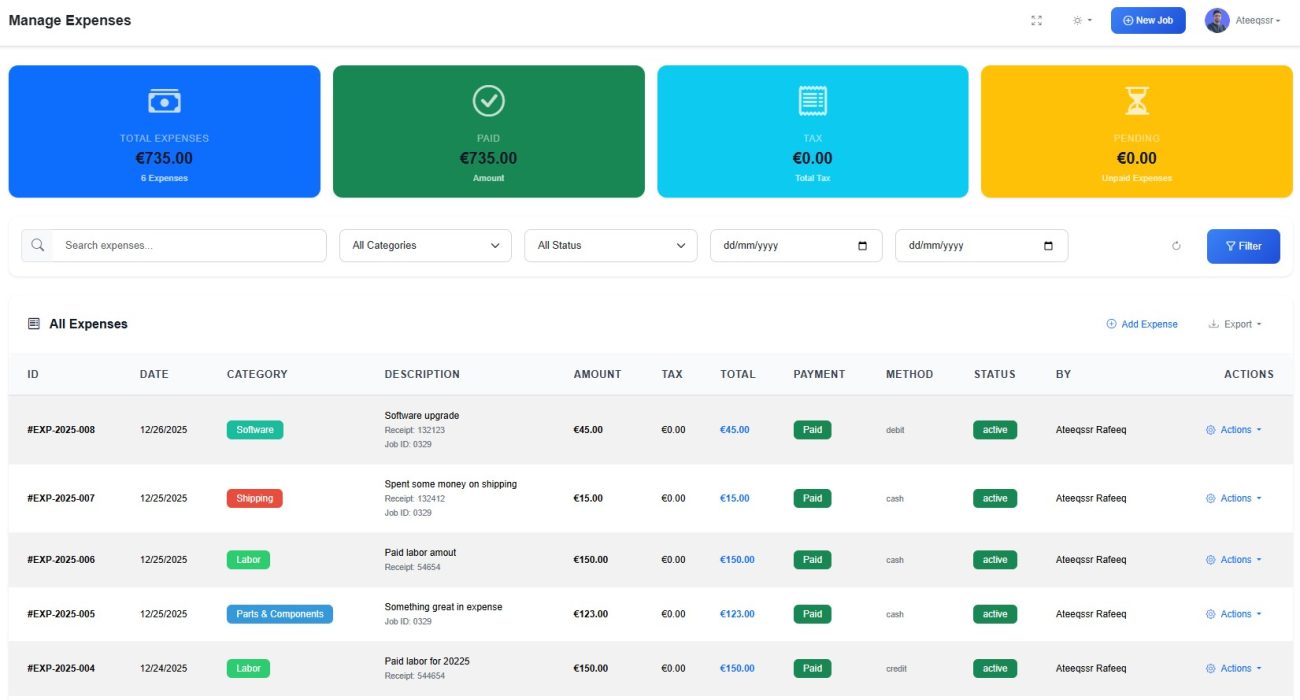Screen dimensions: 1300x700
Task: Click the Software category badge
Action: click(x=254, y=429)
